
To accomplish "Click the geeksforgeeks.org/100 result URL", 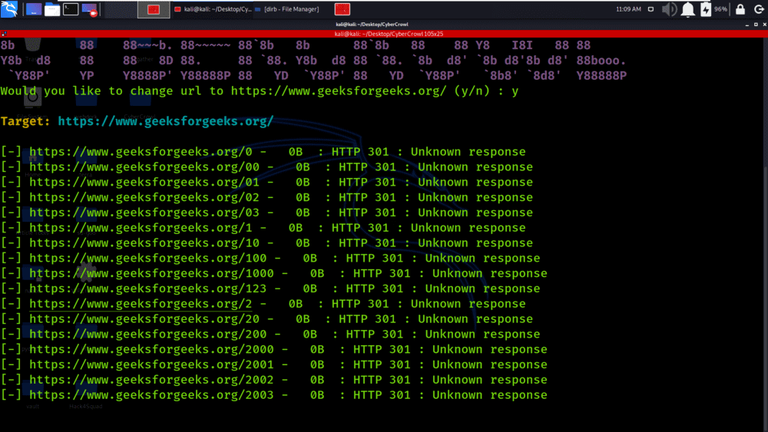I will (148, 258).
